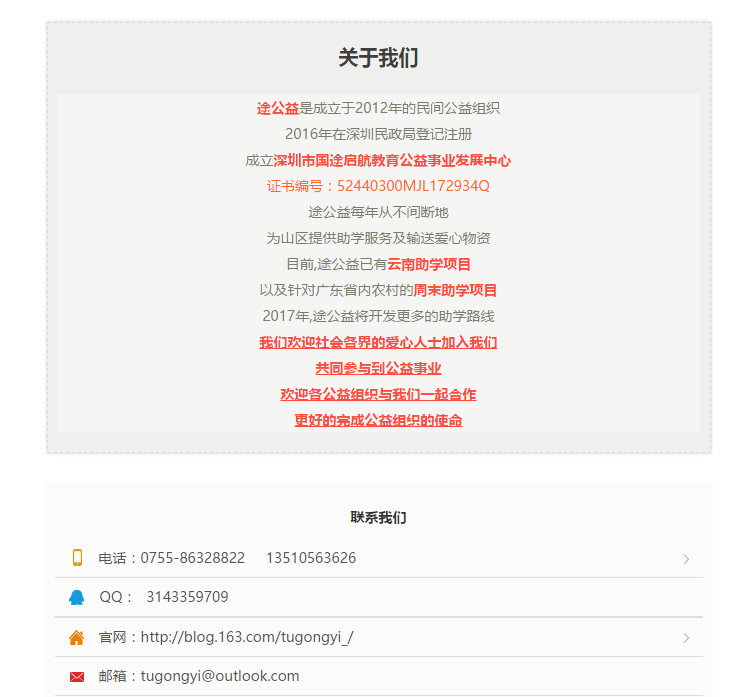
Task: Click line 为山区提供助学服务及输送爱心物资
Action: (x=378, y=238)
